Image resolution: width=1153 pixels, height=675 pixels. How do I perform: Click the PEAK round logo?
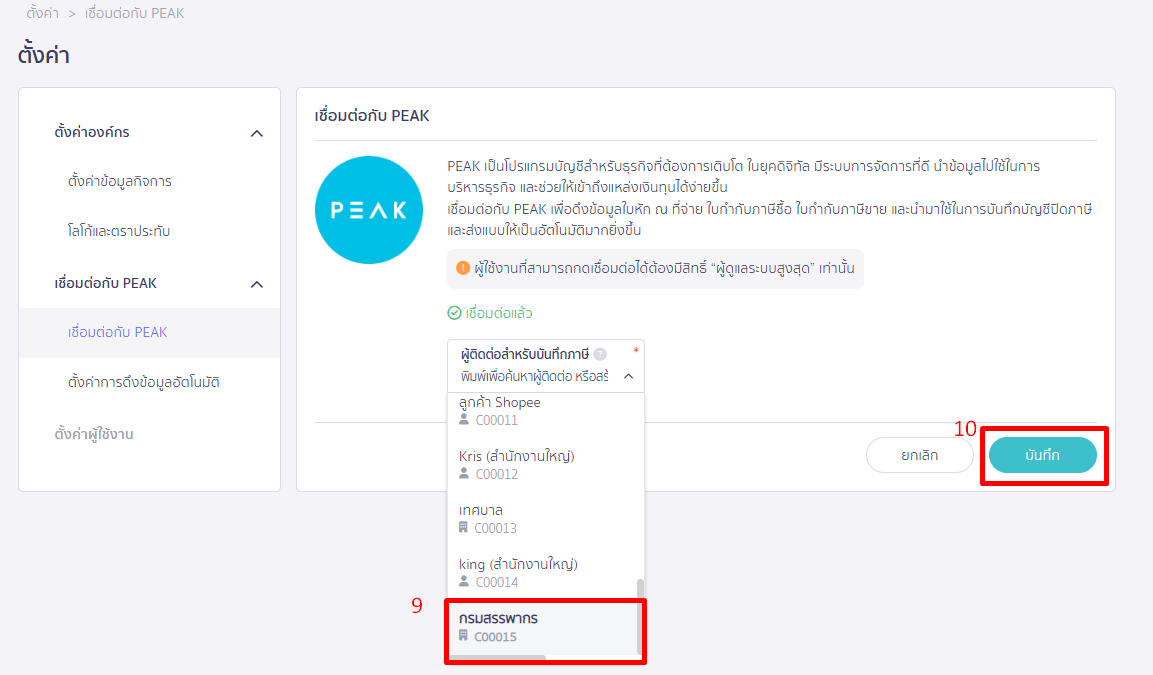(368, 210)
